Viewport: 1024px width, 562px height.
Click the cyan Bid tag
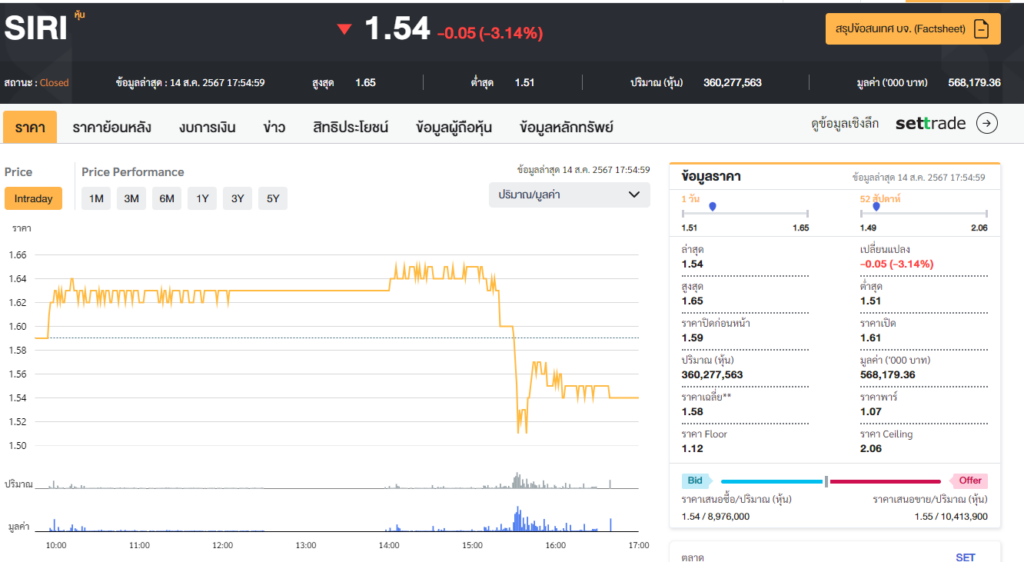tap(696, 480)
